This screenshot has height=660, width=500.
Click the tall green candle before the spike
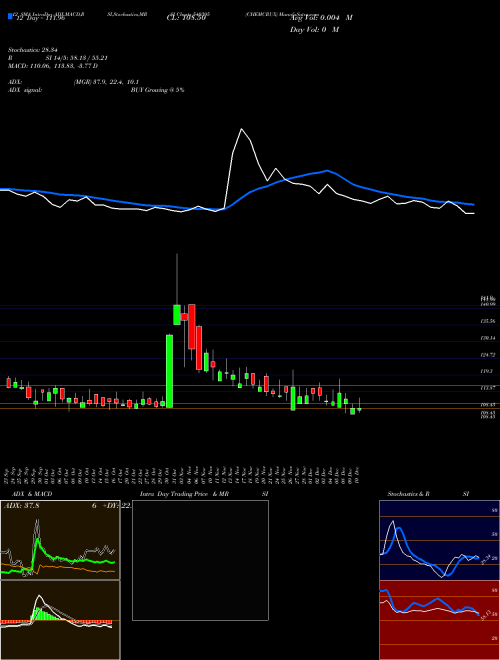[x=169, y=371]
